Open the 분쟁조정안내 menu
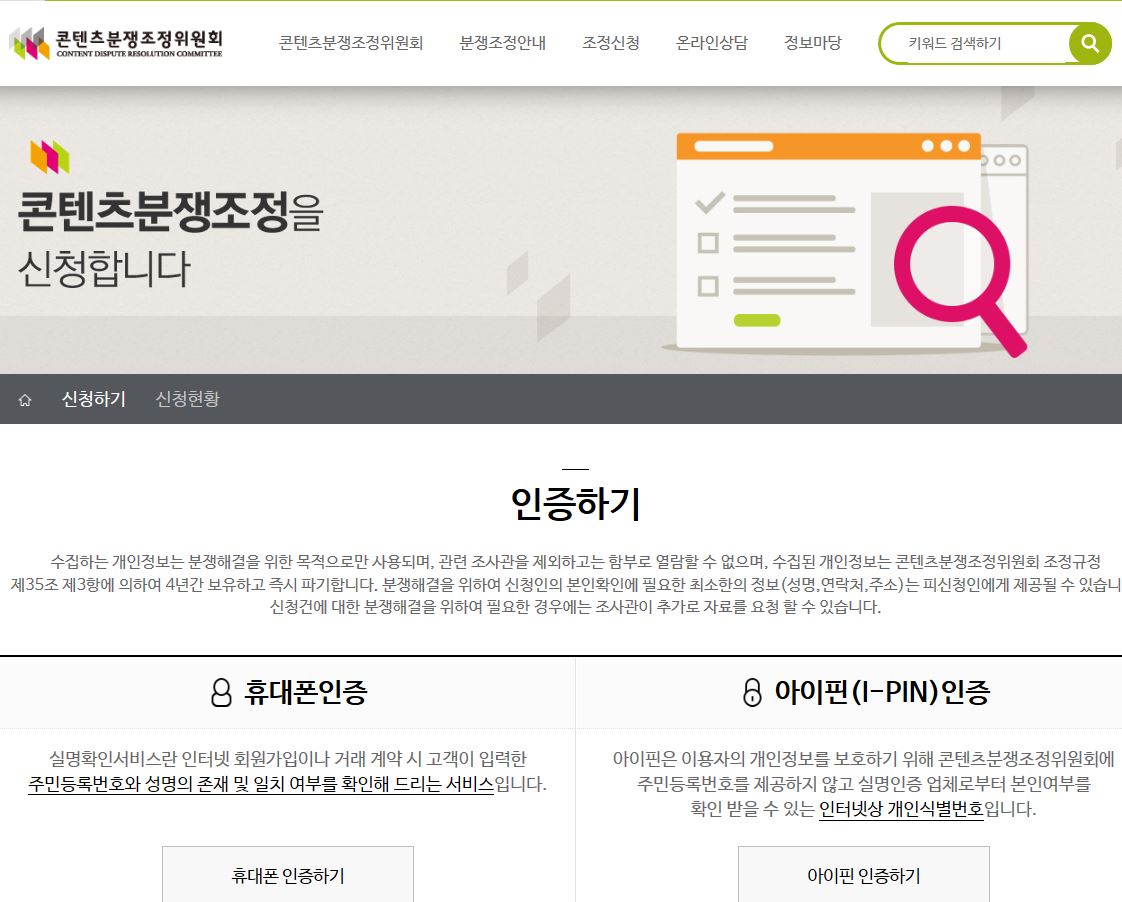This screenshot has height=902, width=1122. pyautogui.click(x=502, y=43)
